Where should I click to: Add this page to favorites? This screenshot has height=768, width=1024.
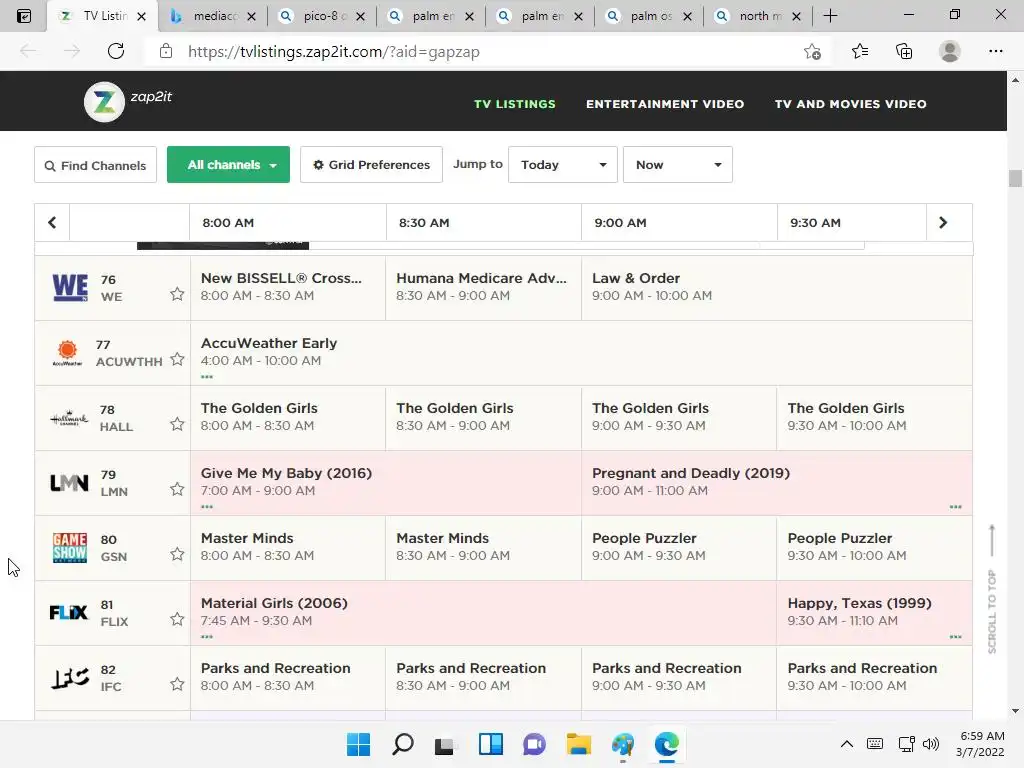pos(812,52)
